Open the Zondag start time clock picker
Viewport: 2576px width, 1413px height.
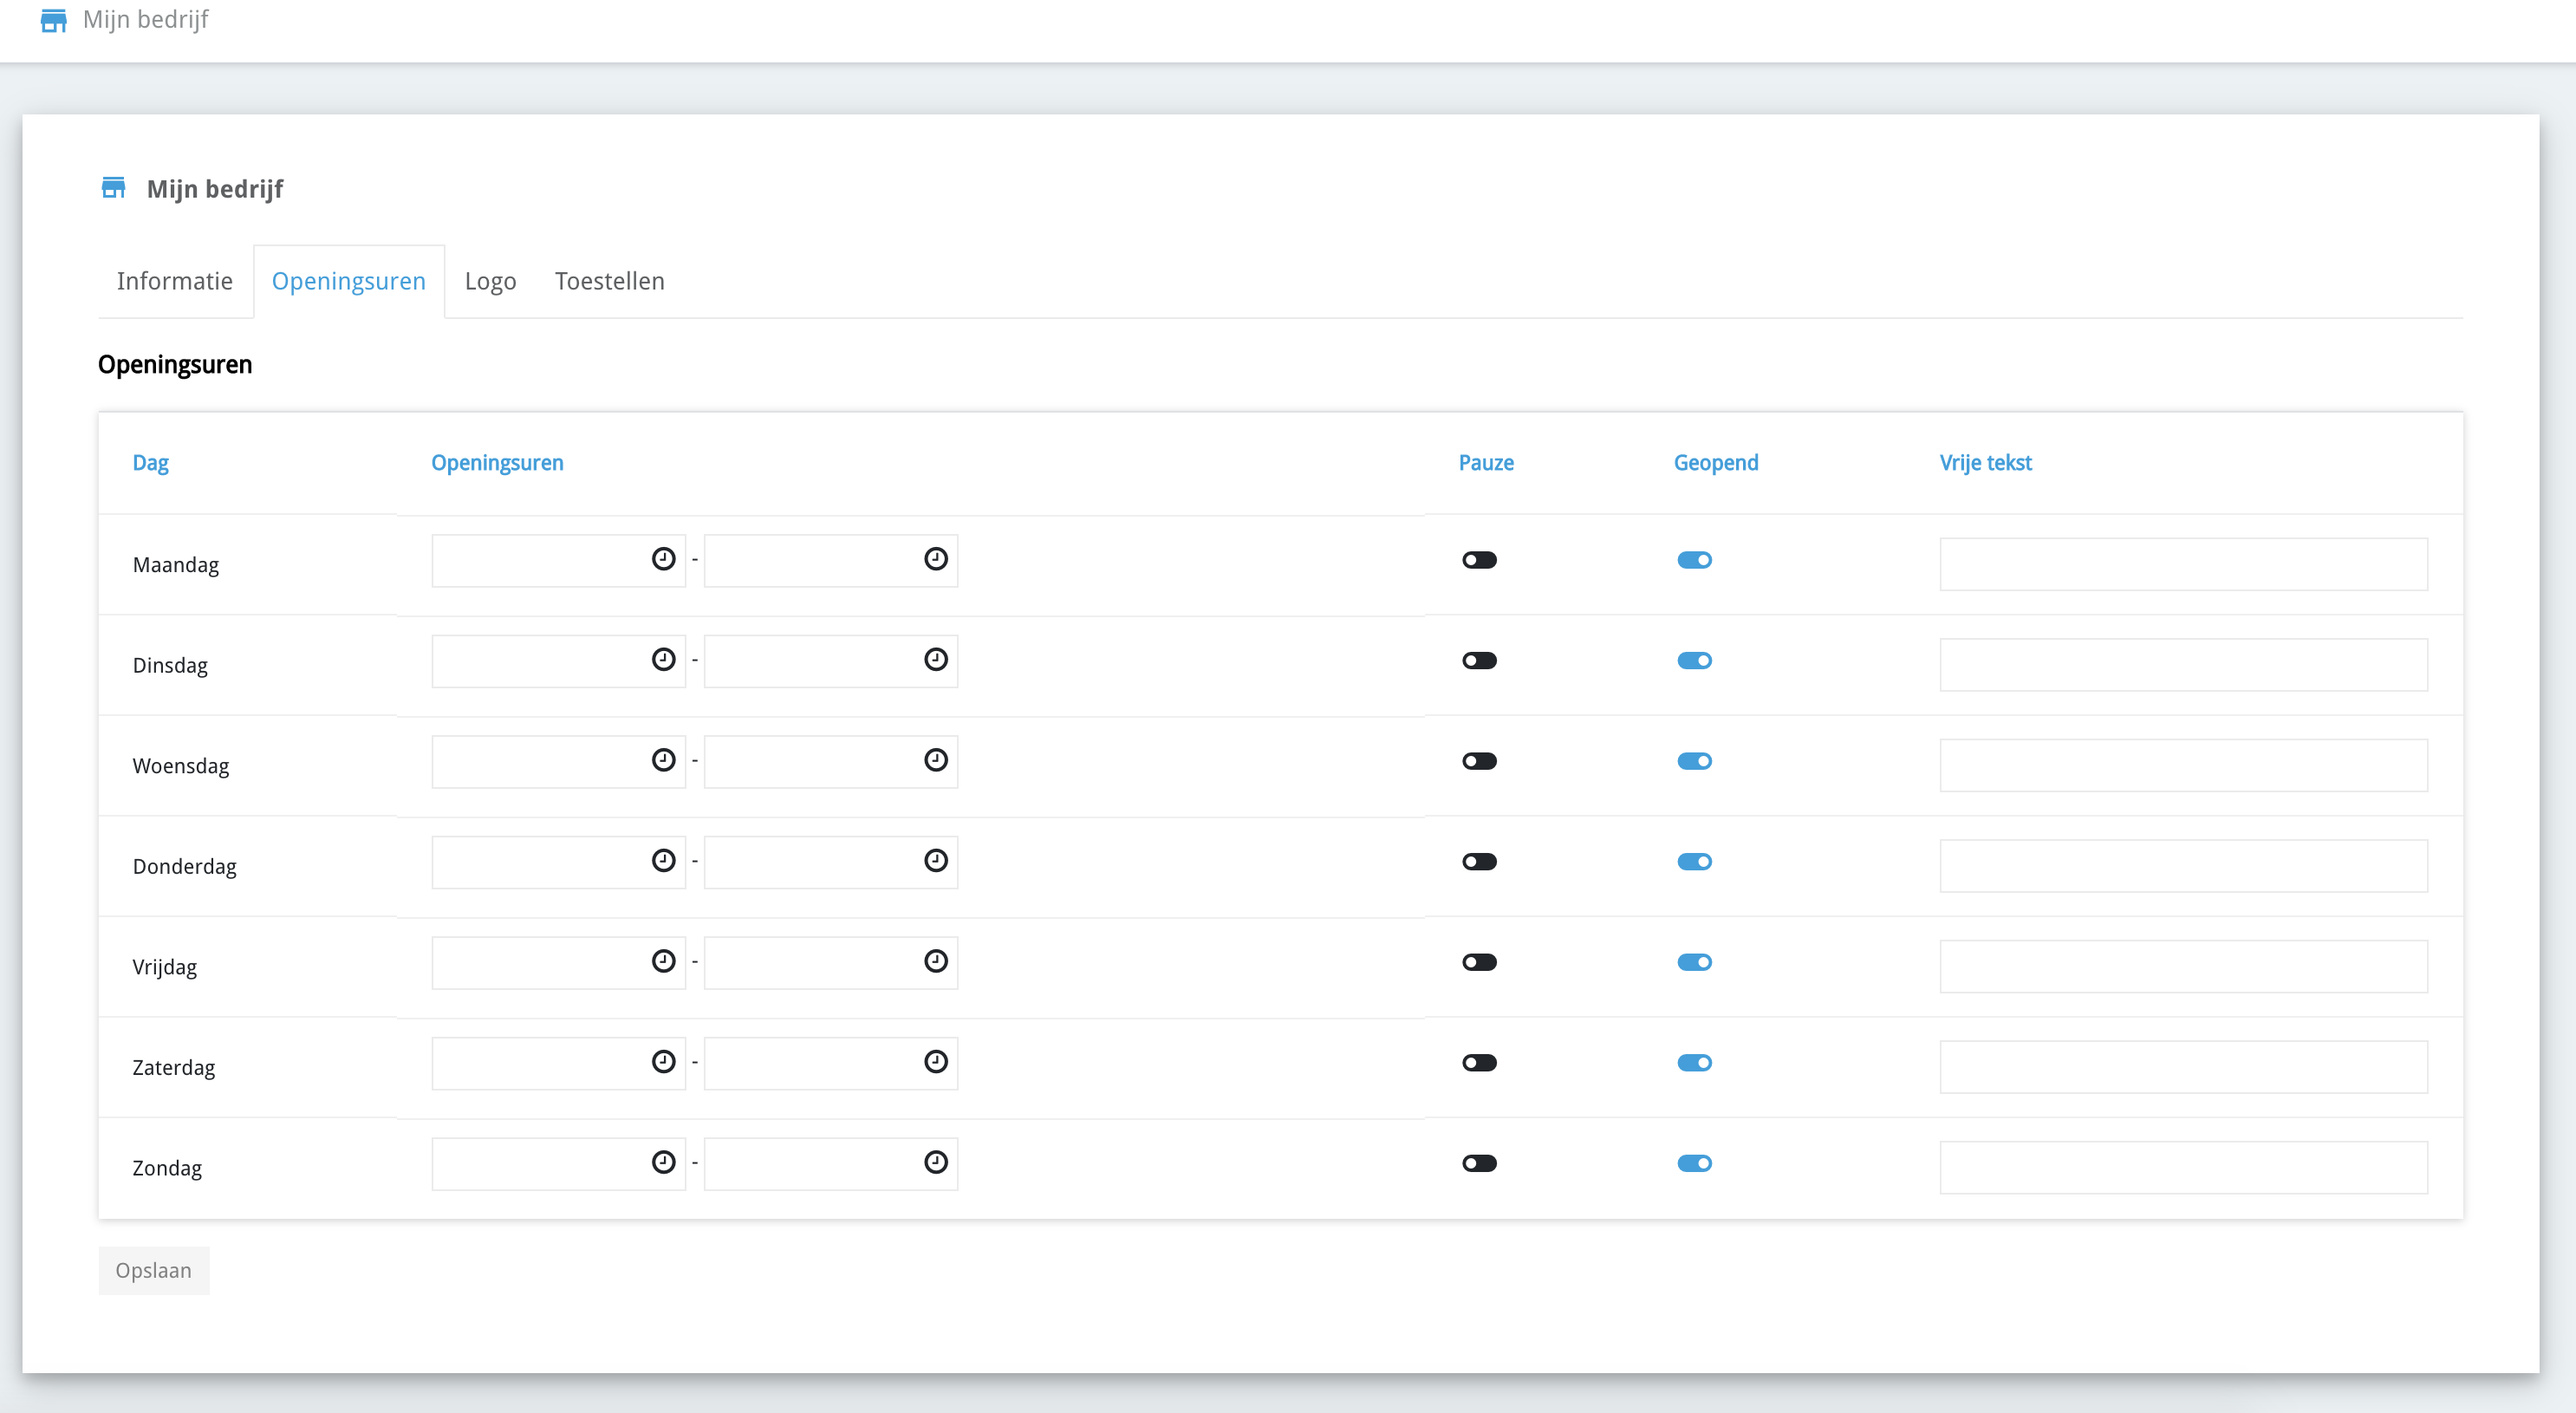click(x=663, y=1162)
